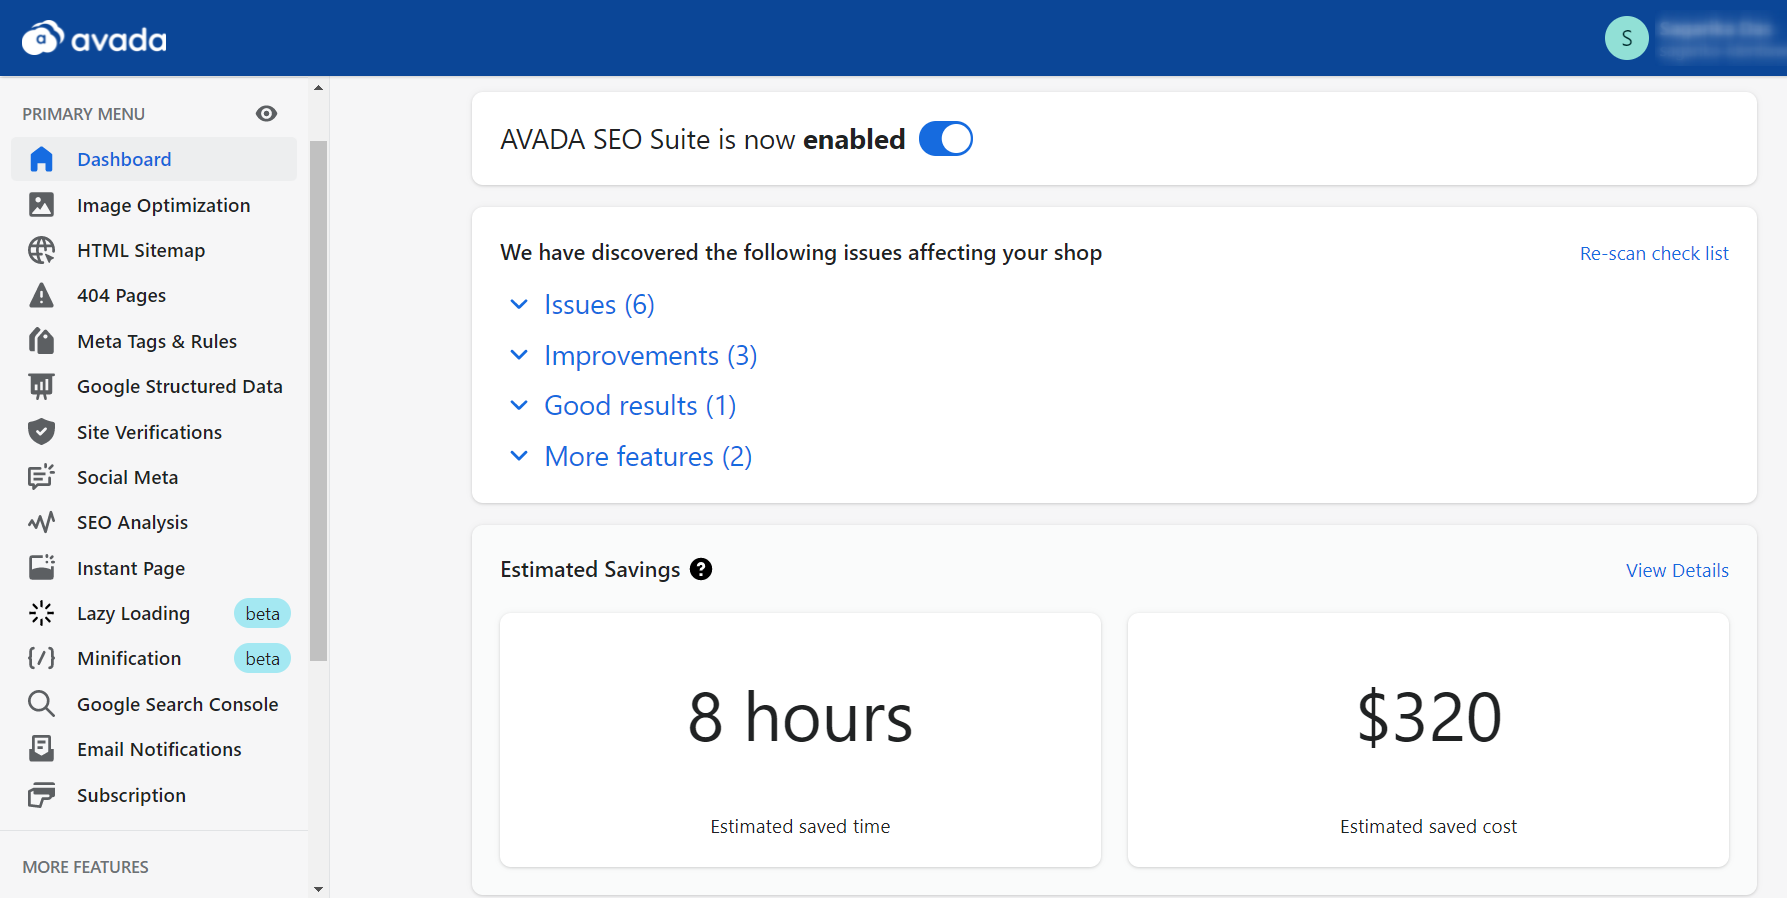This screenshot has width=1787, height=898.
Task: Click the Lazy Loading spinner icon
Action: (x=41, y=613)
